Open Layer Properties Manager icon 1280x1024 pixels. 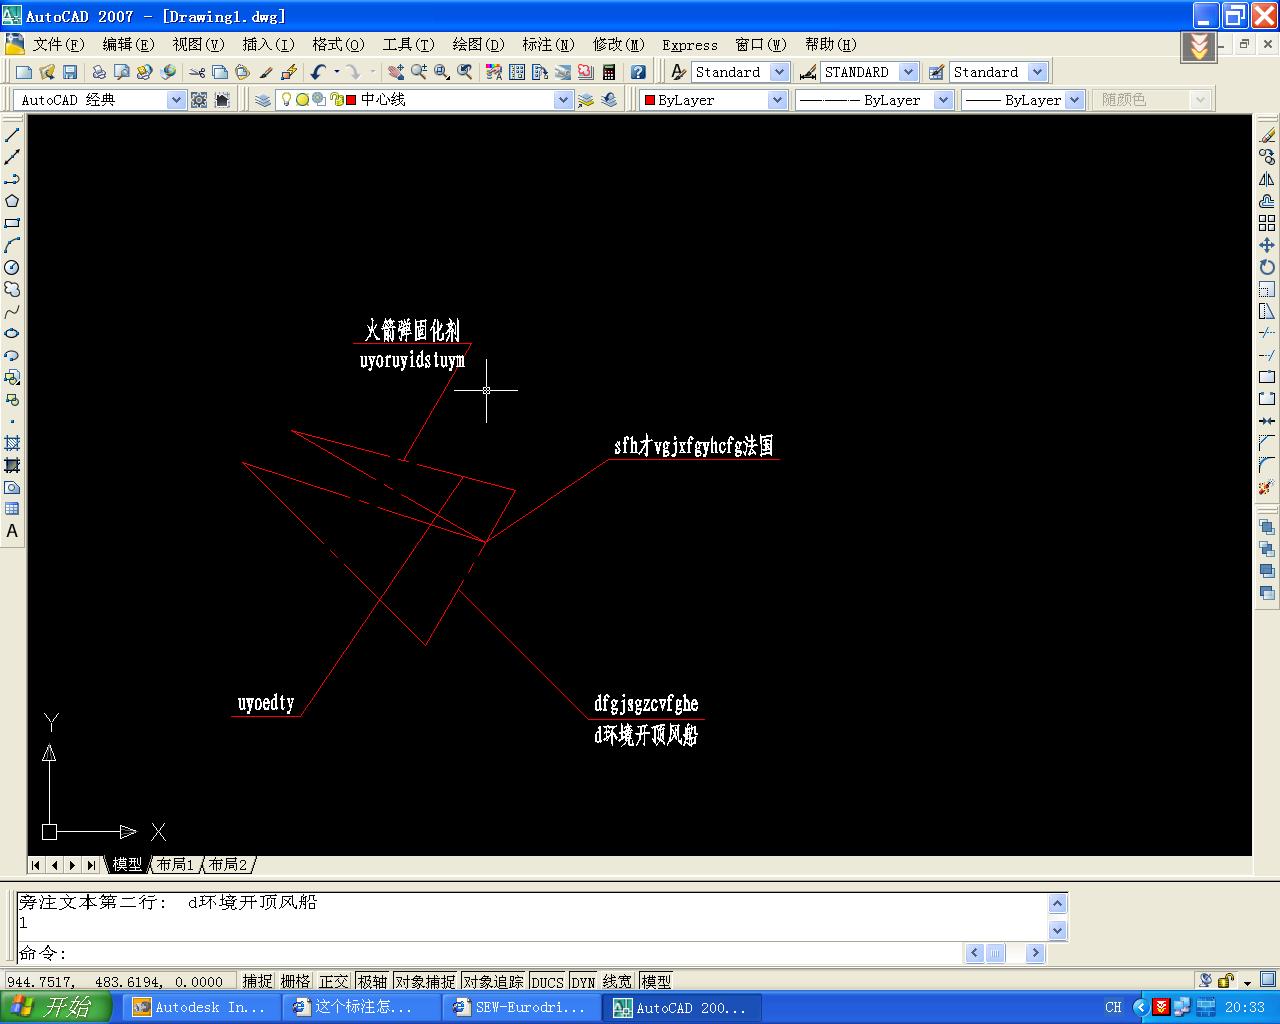pos(263,100)
